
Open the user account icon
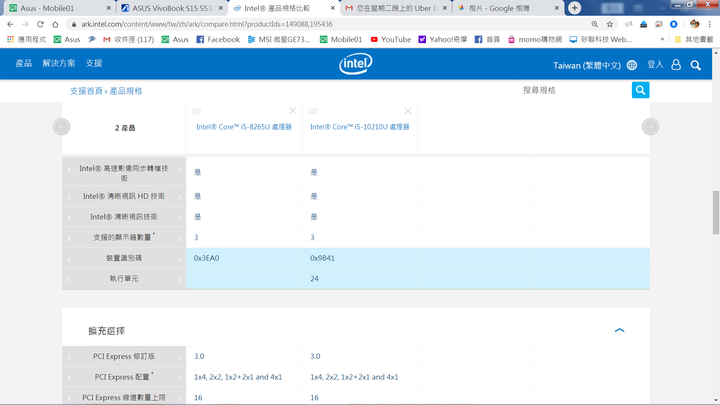click(x=676, y=65)
